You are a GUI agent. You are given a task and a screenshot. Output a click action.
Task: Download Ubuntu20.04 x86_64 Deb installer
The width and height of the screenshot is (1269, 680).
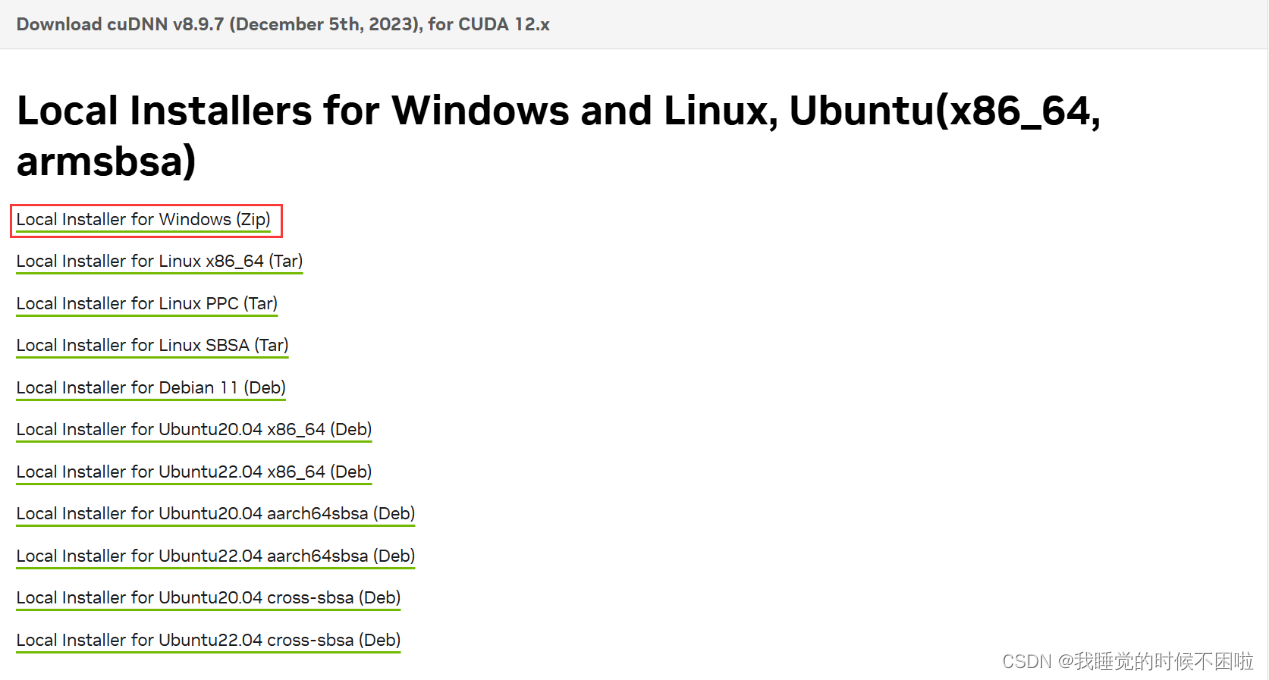194,429
